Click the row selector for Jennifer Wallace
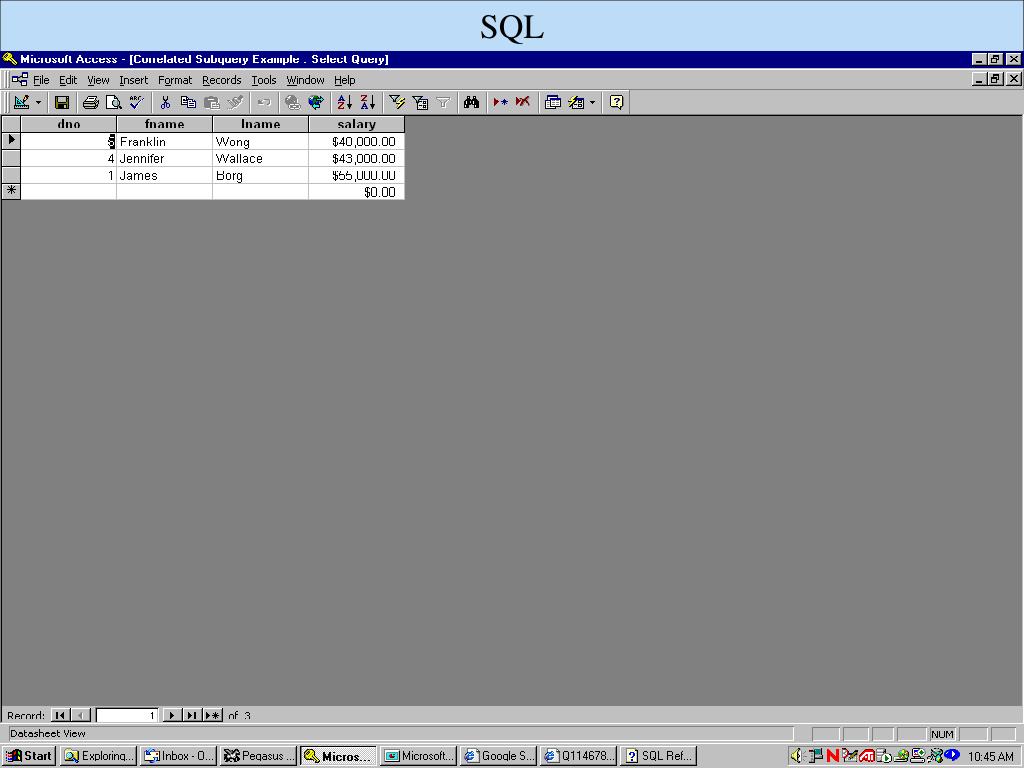The height and width of the screenshot is (768, 1024). tap(11, 158)
